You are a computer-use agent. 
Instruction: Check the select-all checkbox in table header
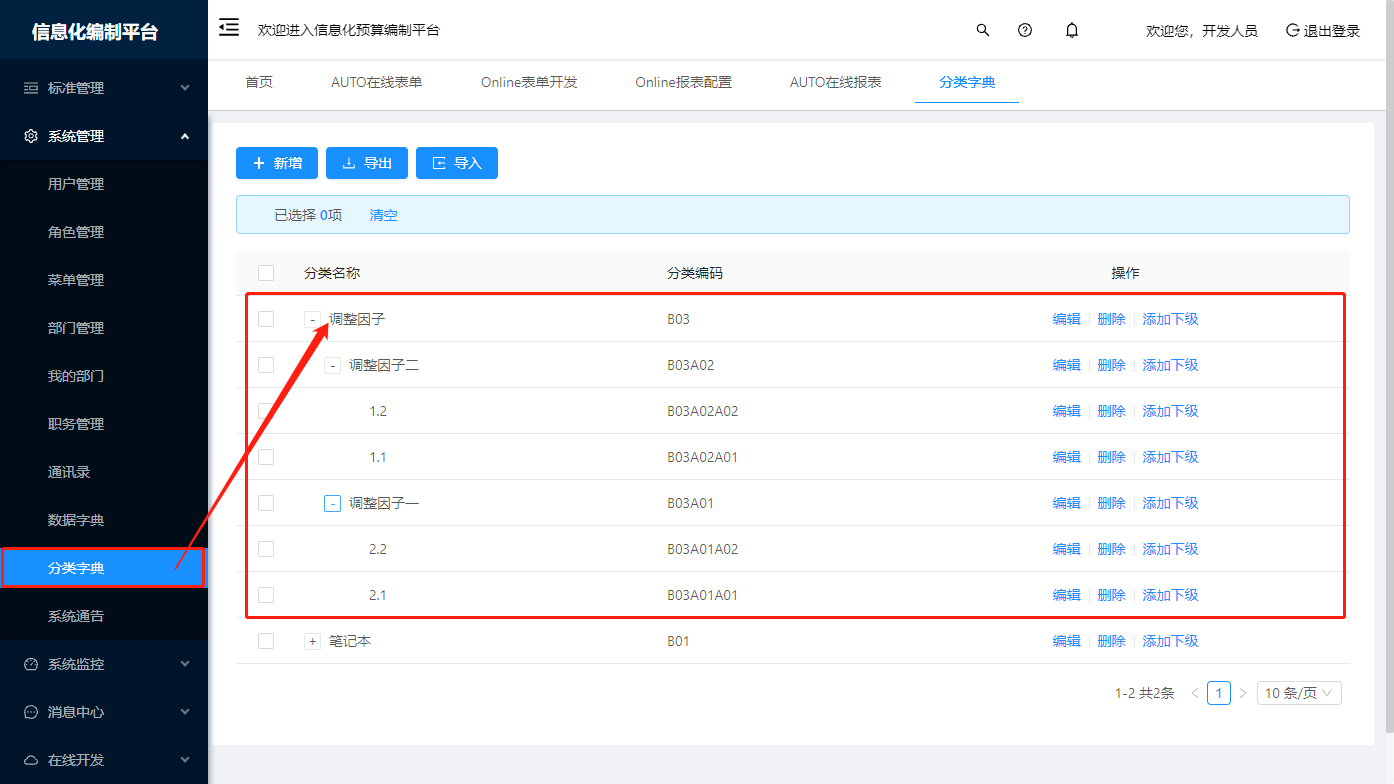pyautogui.click(x=266, y=272)
